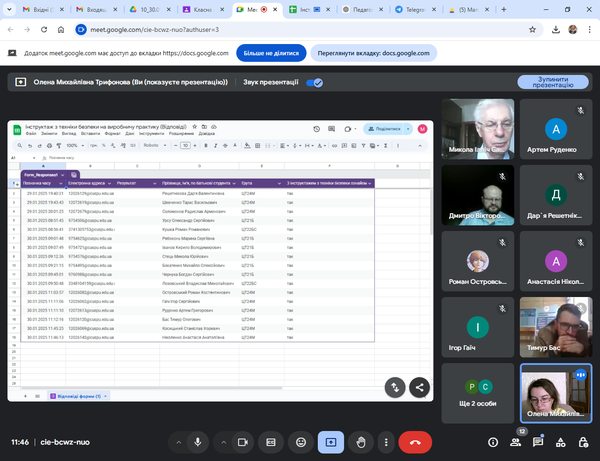This screenshot has height=461, width=600.
Task: Turn off the camera button
Action: (x=243, y=441)
